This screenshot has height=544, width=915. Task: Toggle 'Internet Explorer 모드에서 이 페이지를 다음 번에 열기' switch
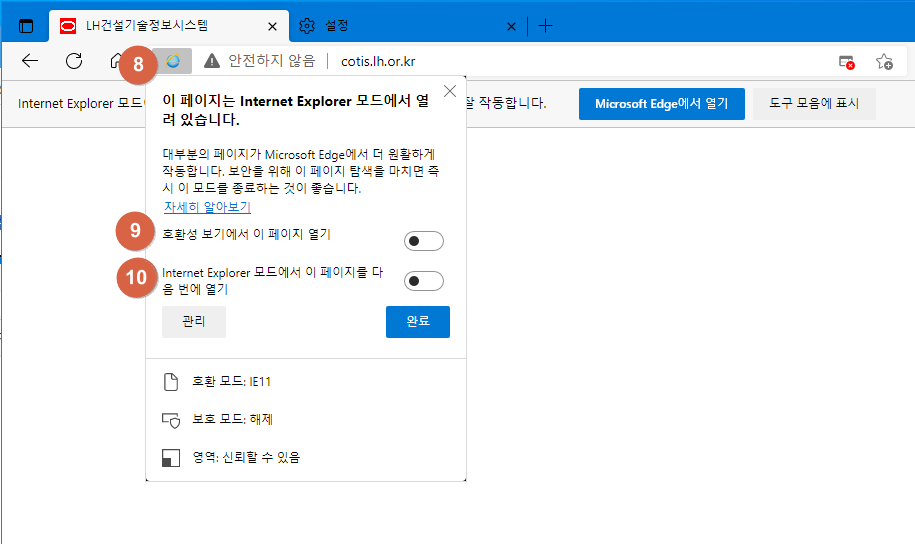pyautogui.click(x=424, y=281)
